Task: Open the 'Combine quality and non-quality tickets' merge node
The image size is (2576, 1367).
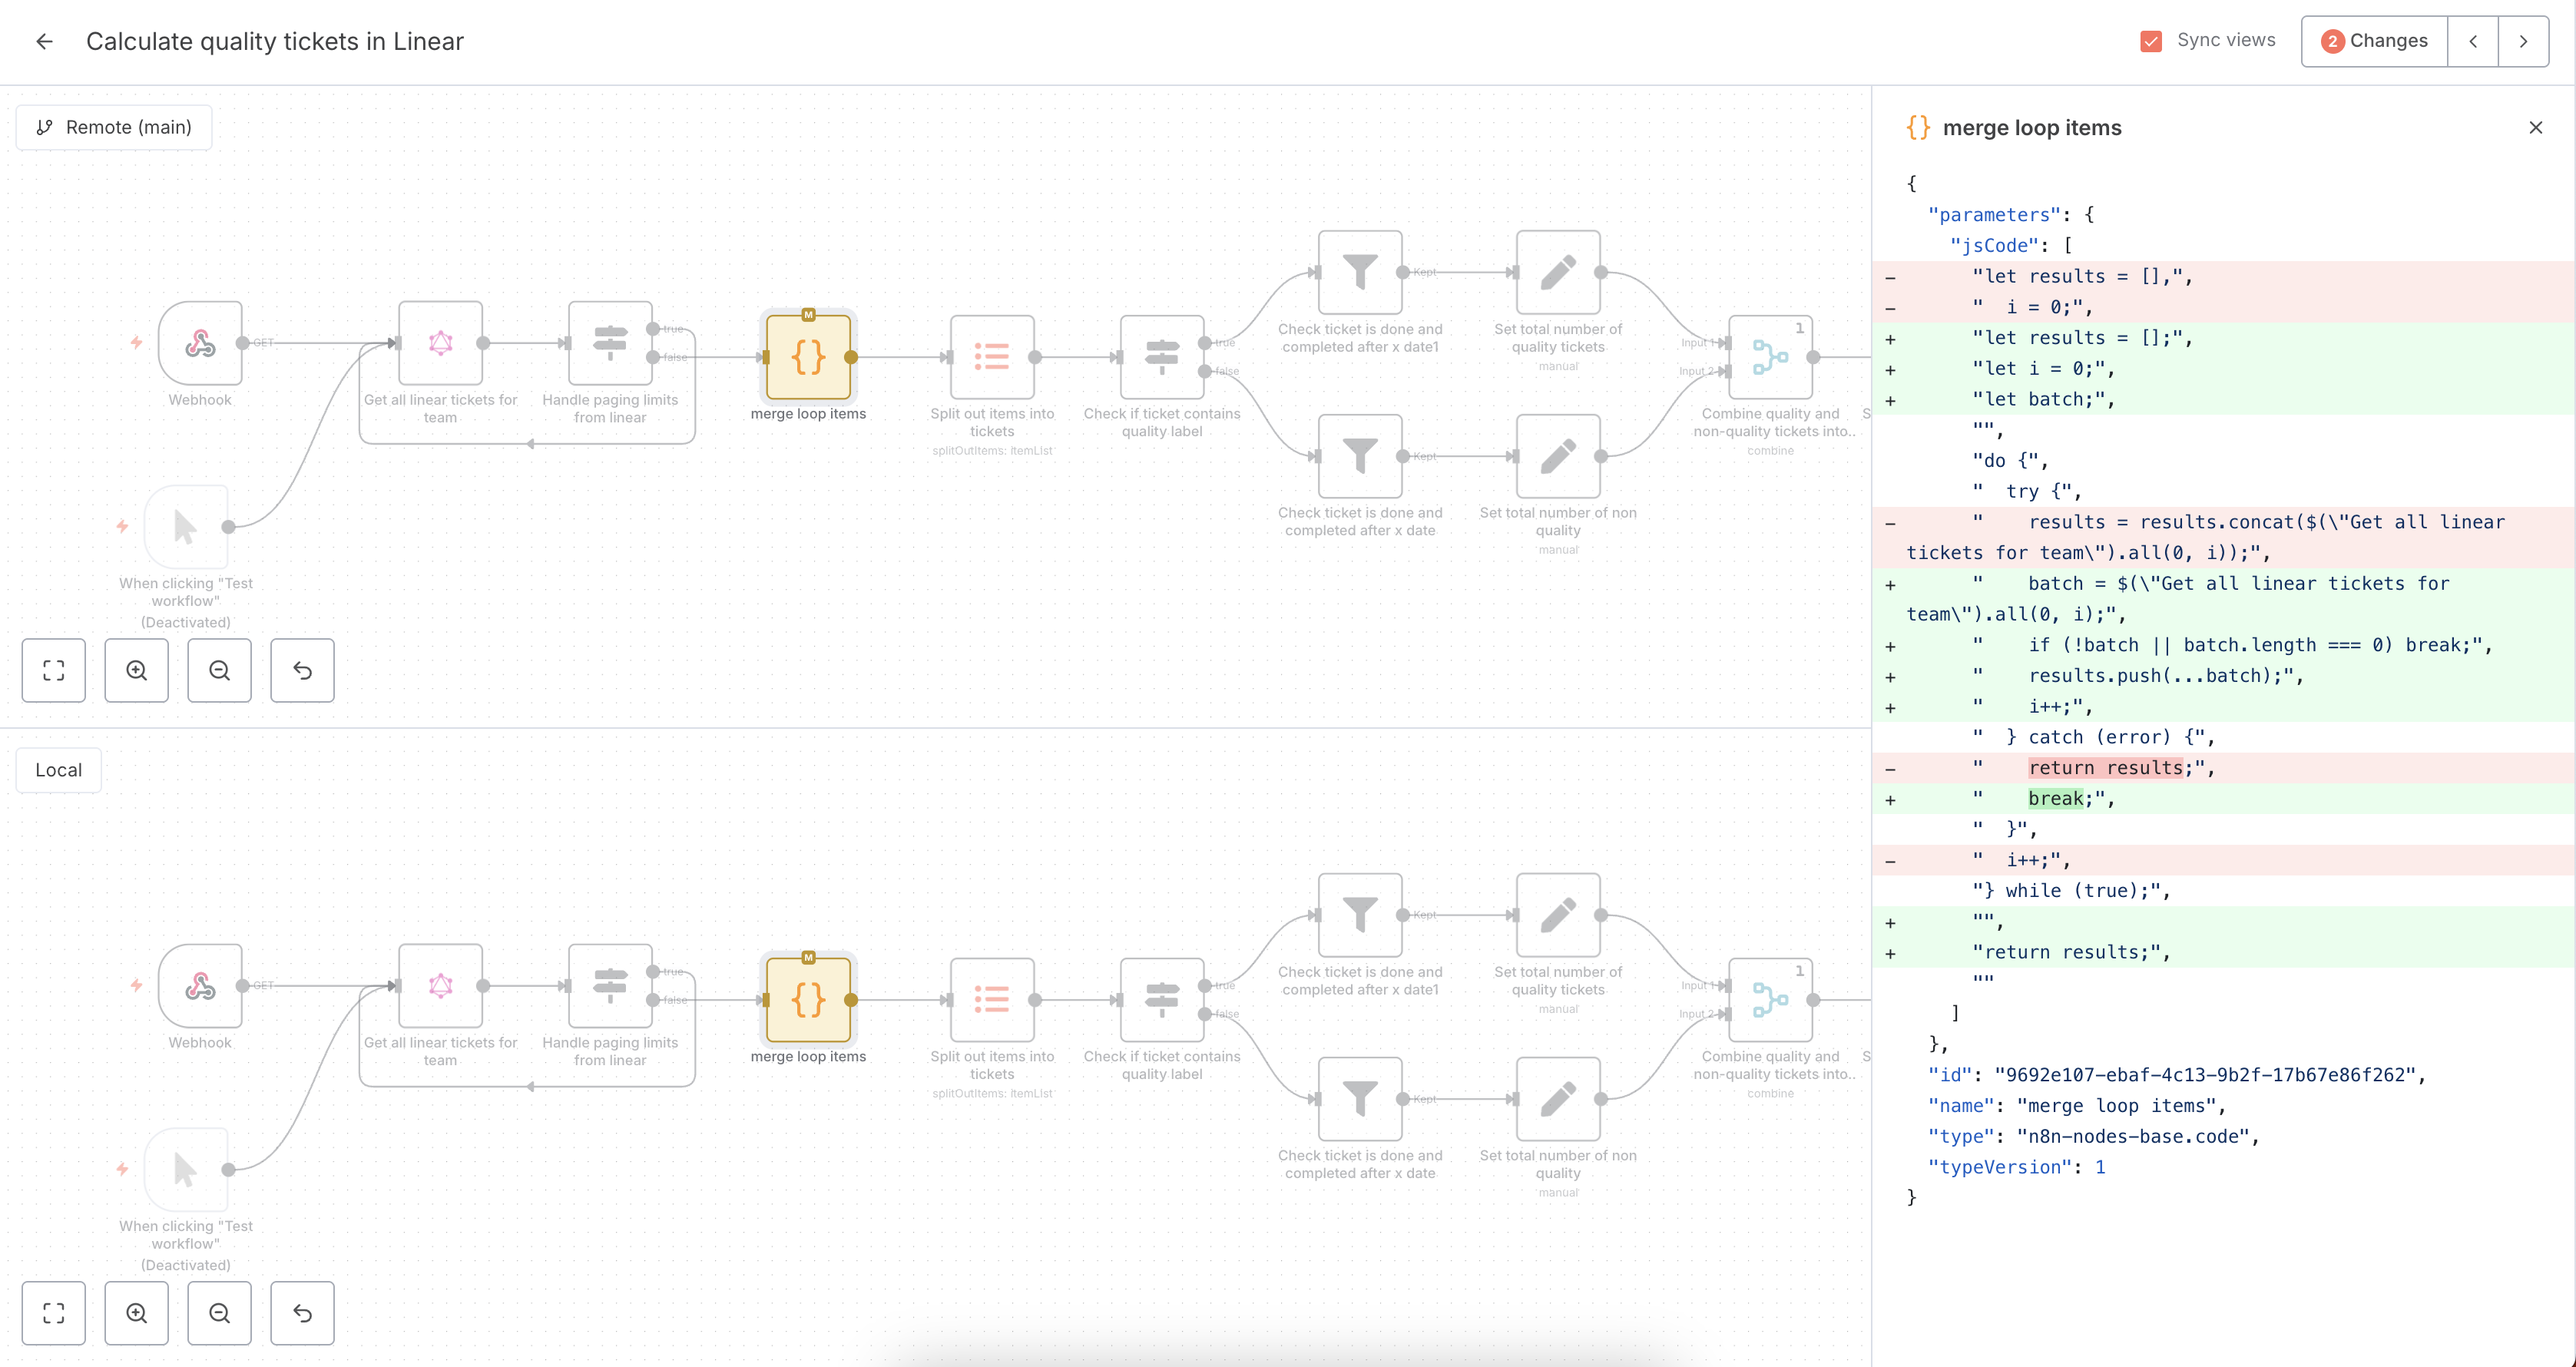Action: point(1770,358)
